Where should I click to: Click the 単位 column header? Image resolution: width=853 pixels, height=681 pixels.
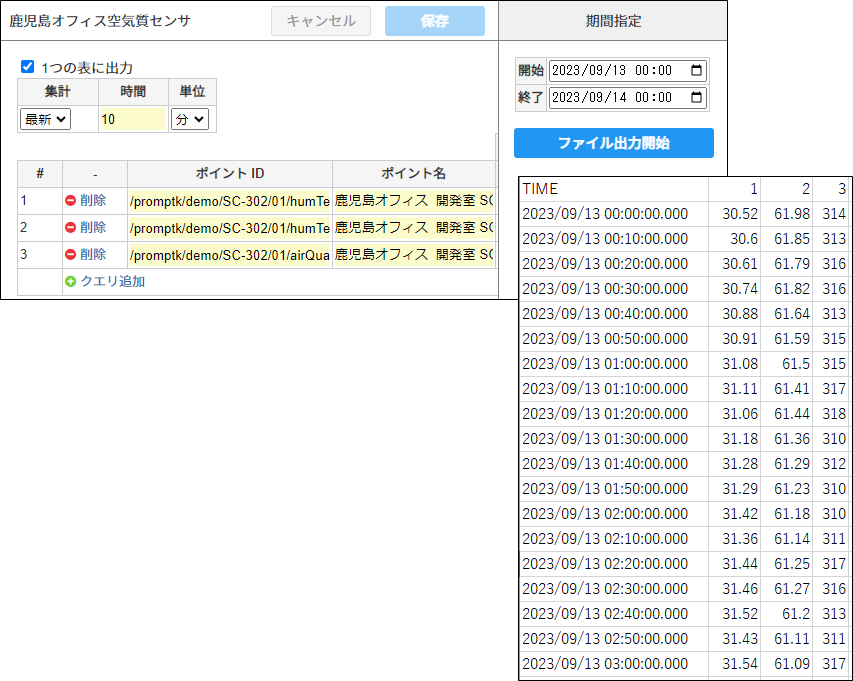[193, 91]
